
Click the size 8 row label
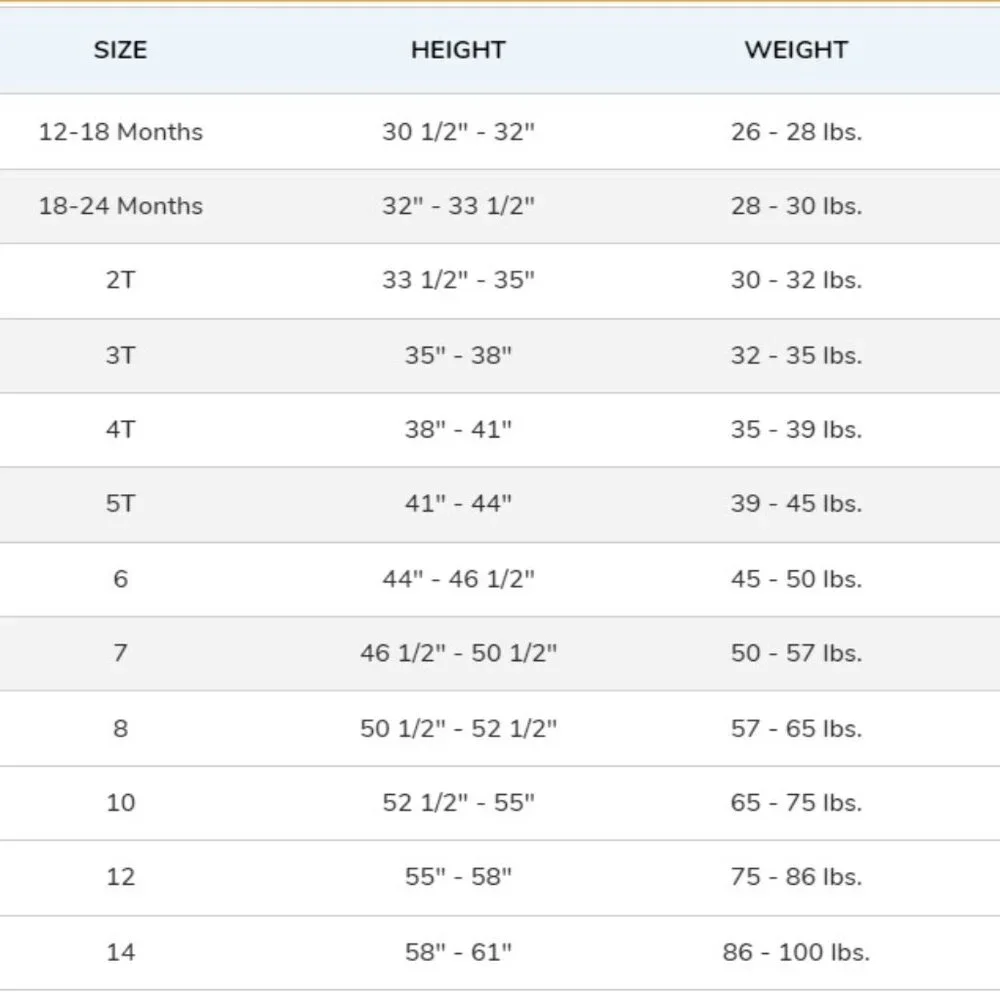tap(121, 728)
